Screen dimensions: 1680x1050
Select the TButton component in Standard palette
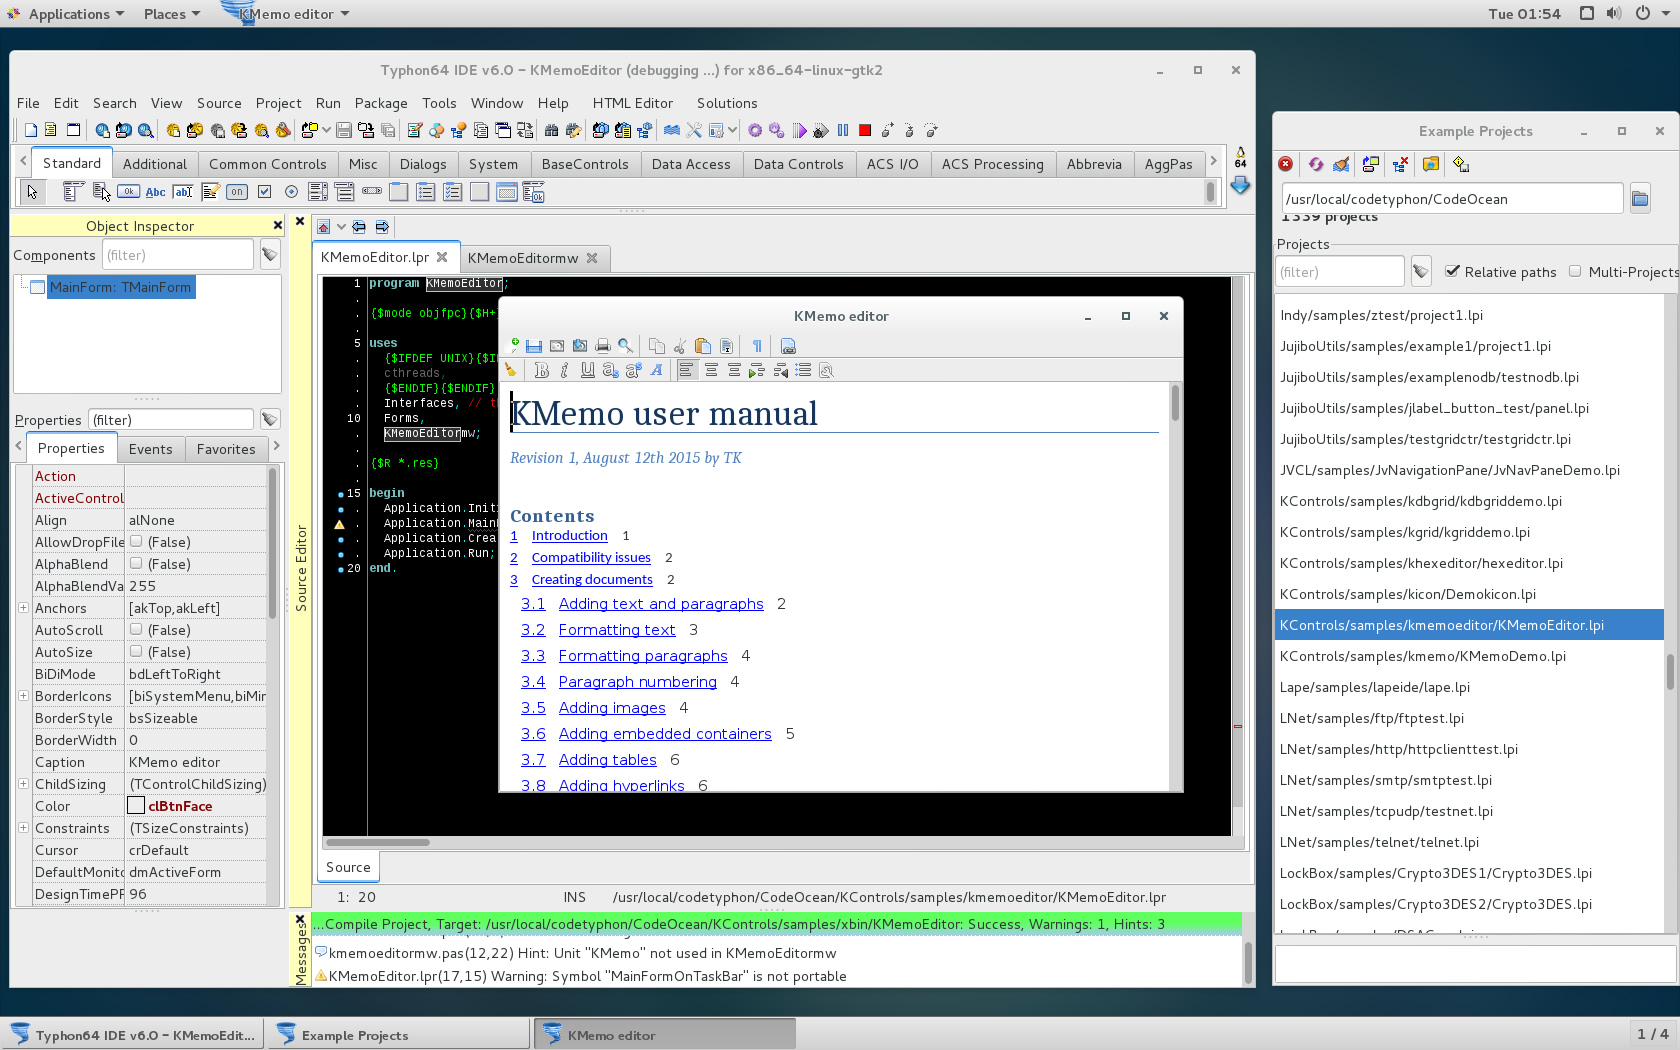pyautogui.click(x=128, y=192)
